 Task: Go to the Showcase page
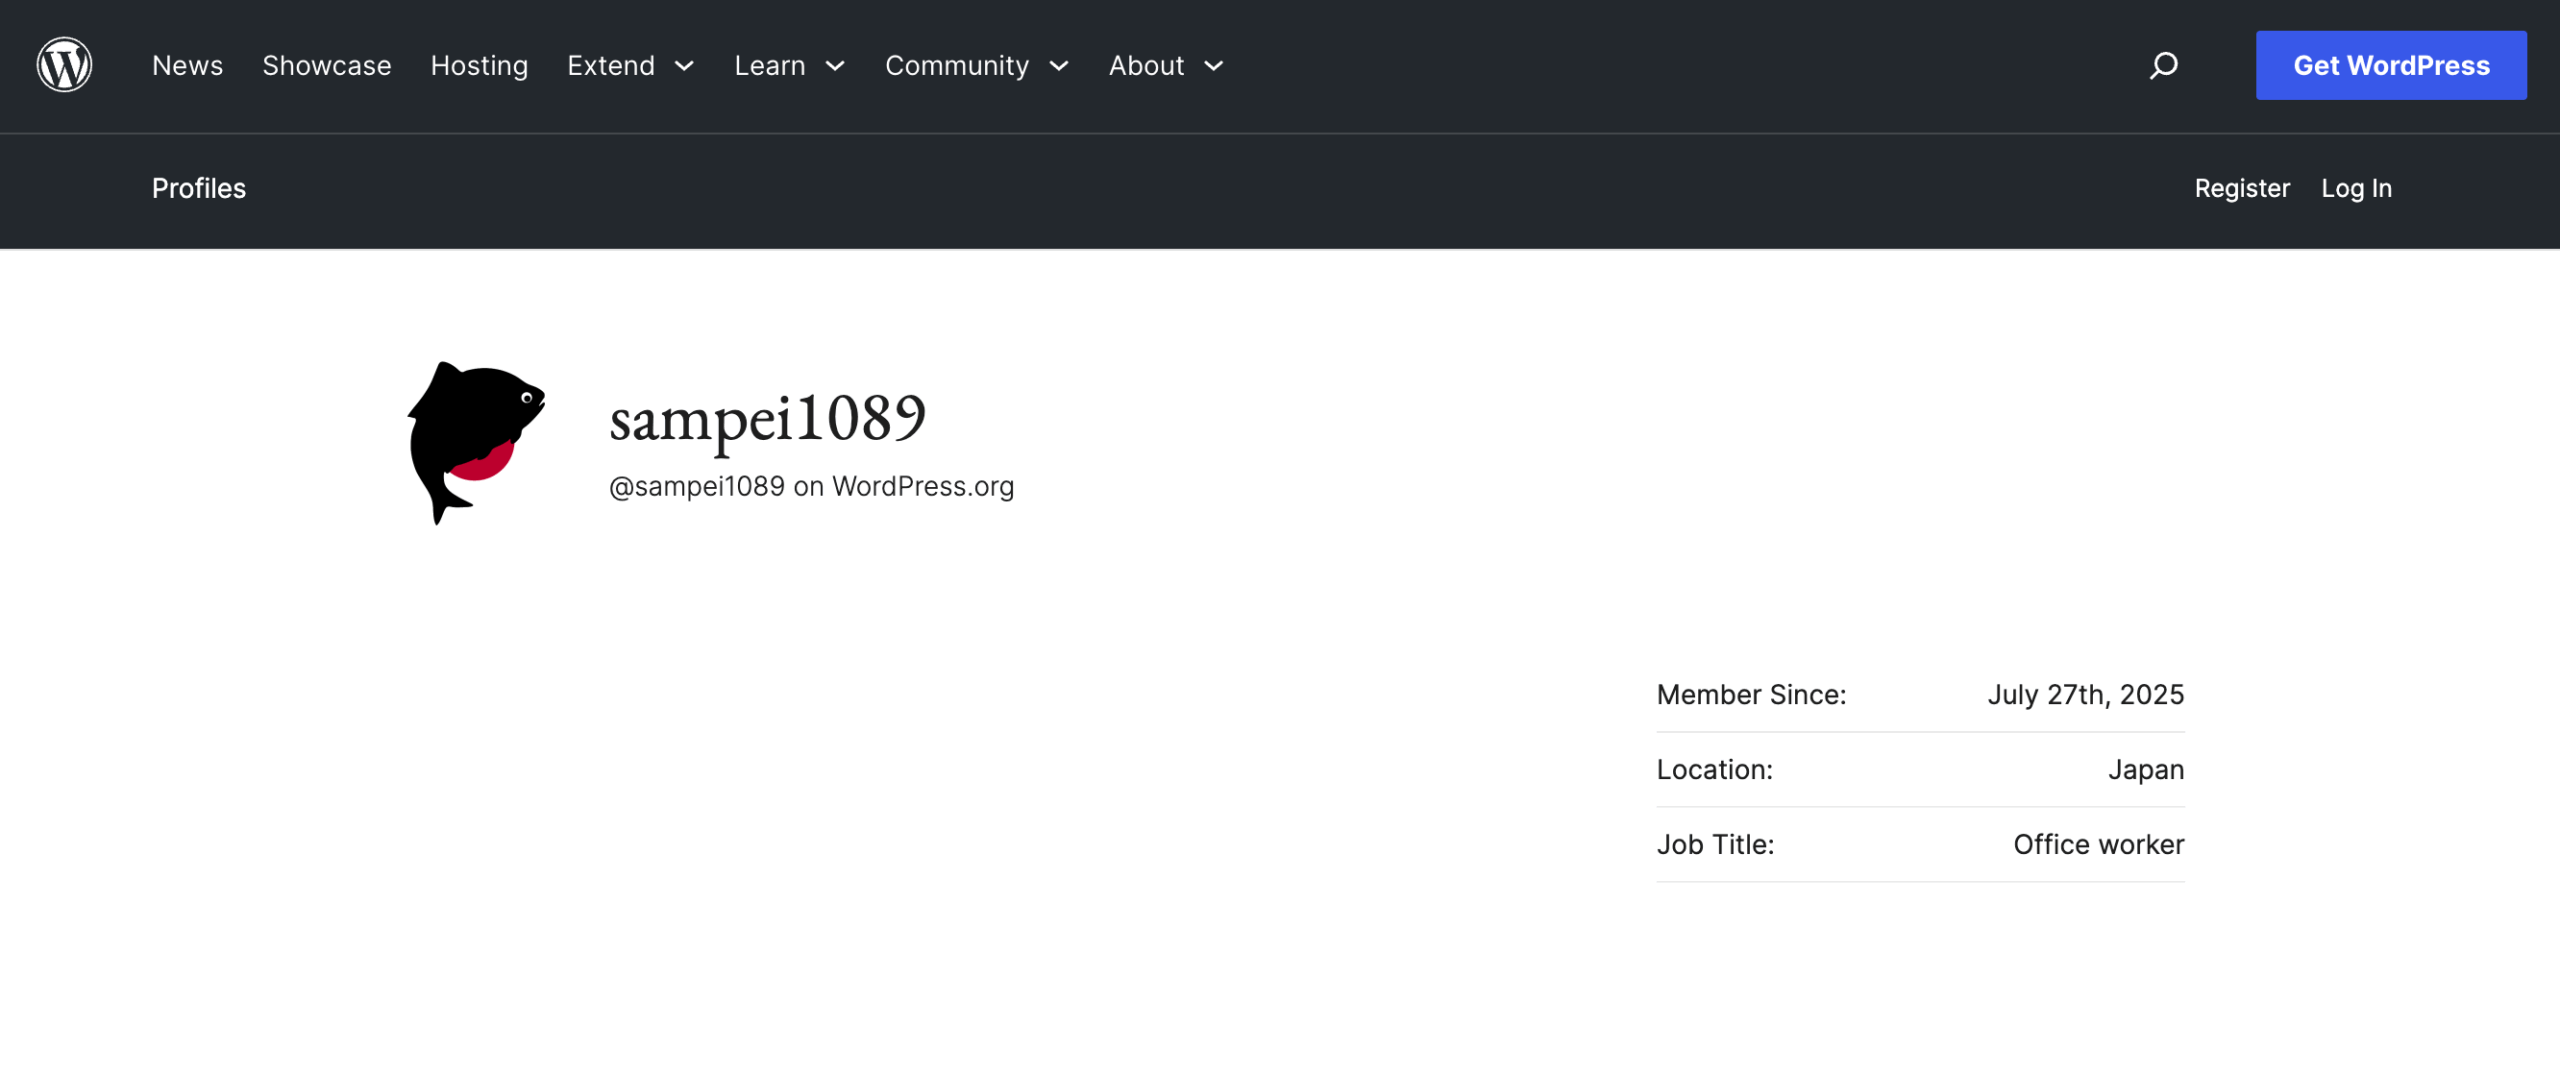click(x=326, y=66)
